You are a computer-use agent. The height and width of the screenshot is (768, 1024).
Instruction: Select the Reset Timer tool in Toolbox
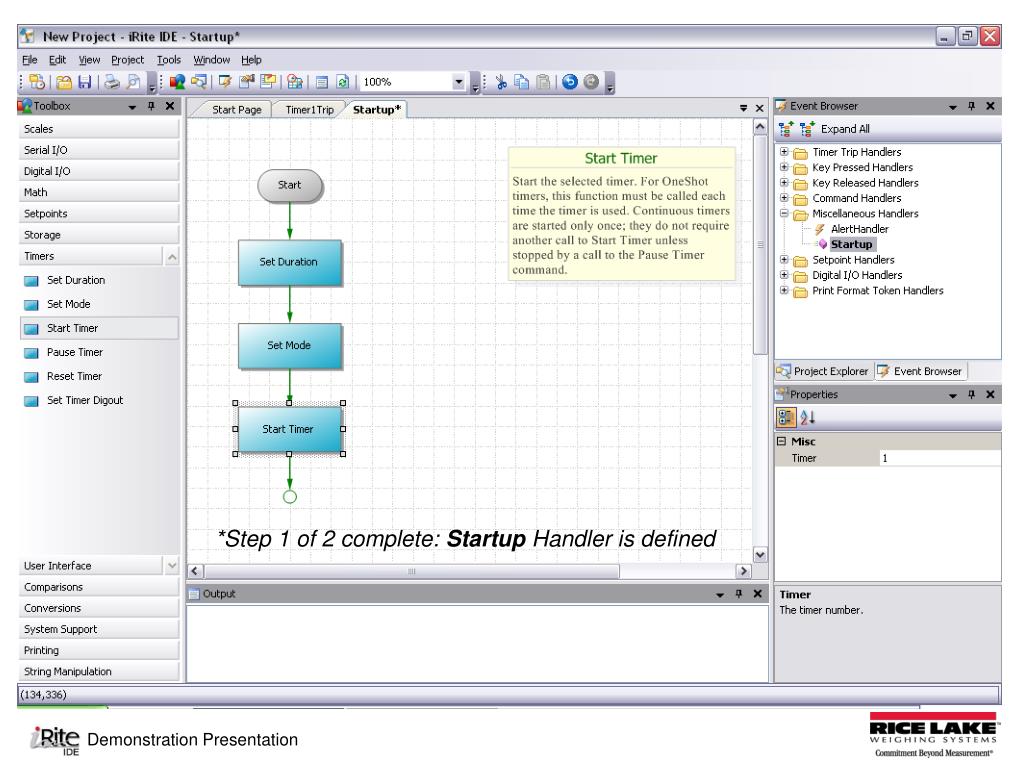(99, 377)
